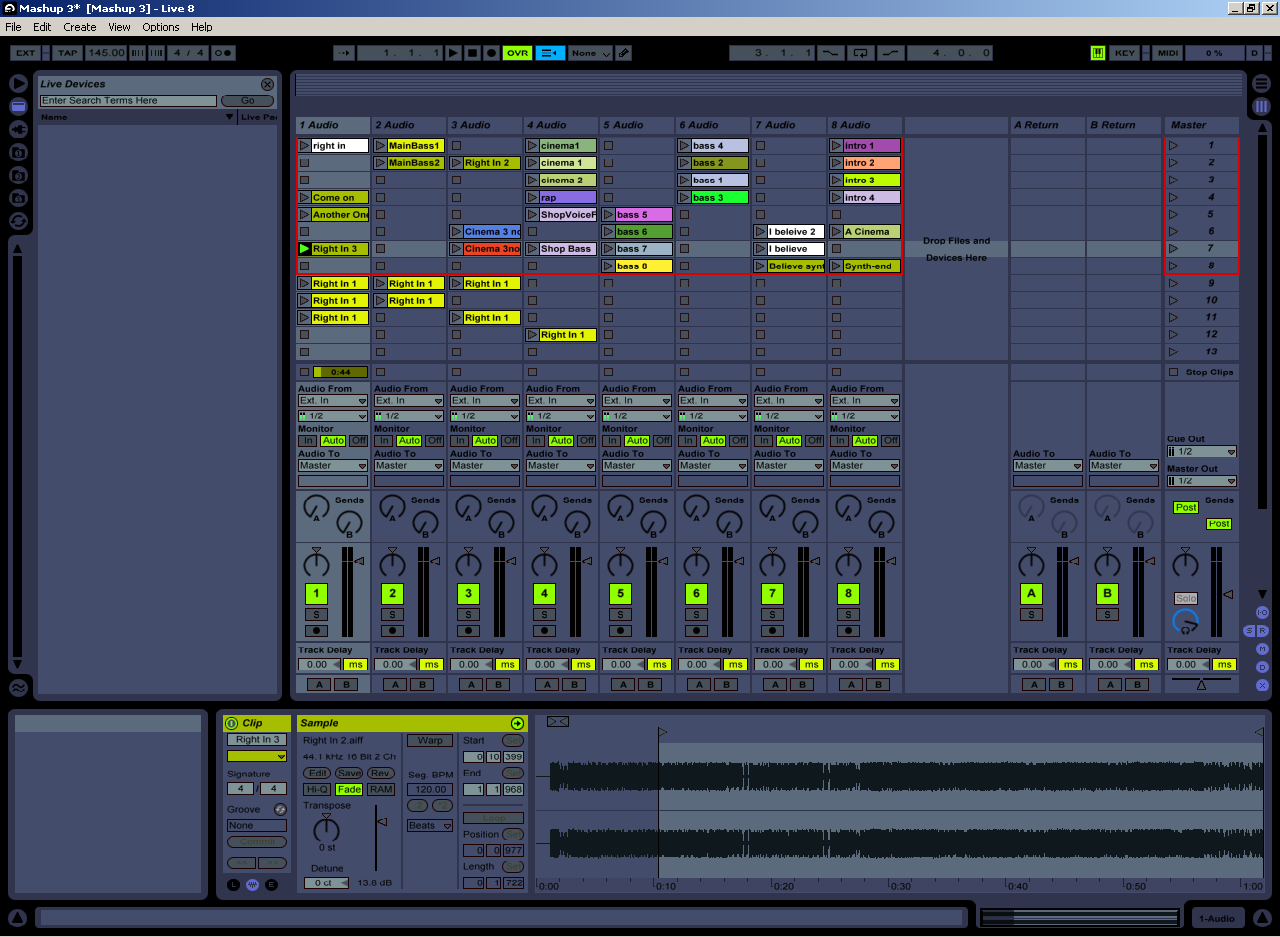Enable the Hi-Q sample switch
The height and width of the screenshot is (937, 1280).
tap(317, 790)
